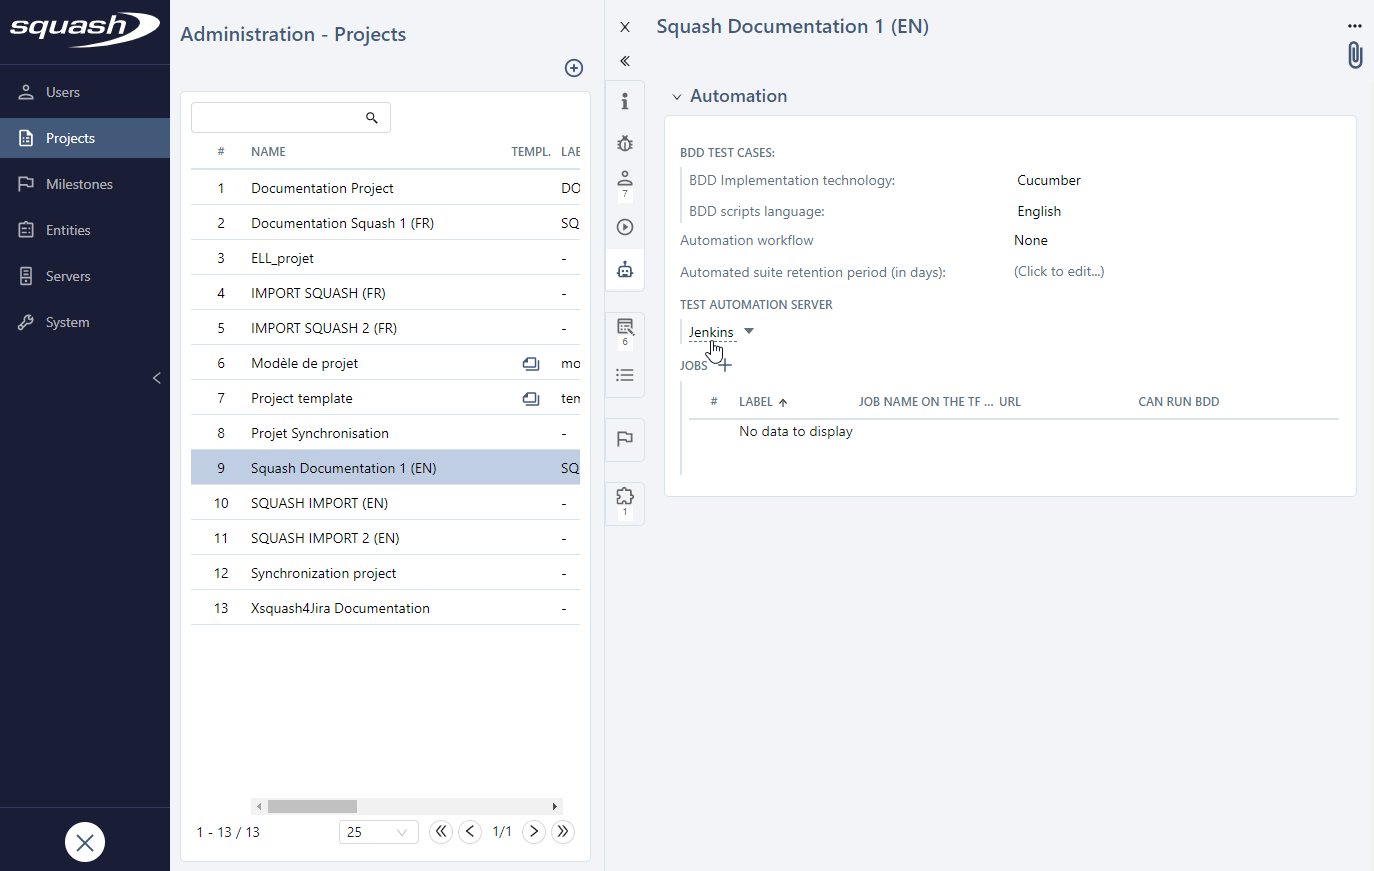
Task: Collapse the side panel with double chevron
Action: 625,61
